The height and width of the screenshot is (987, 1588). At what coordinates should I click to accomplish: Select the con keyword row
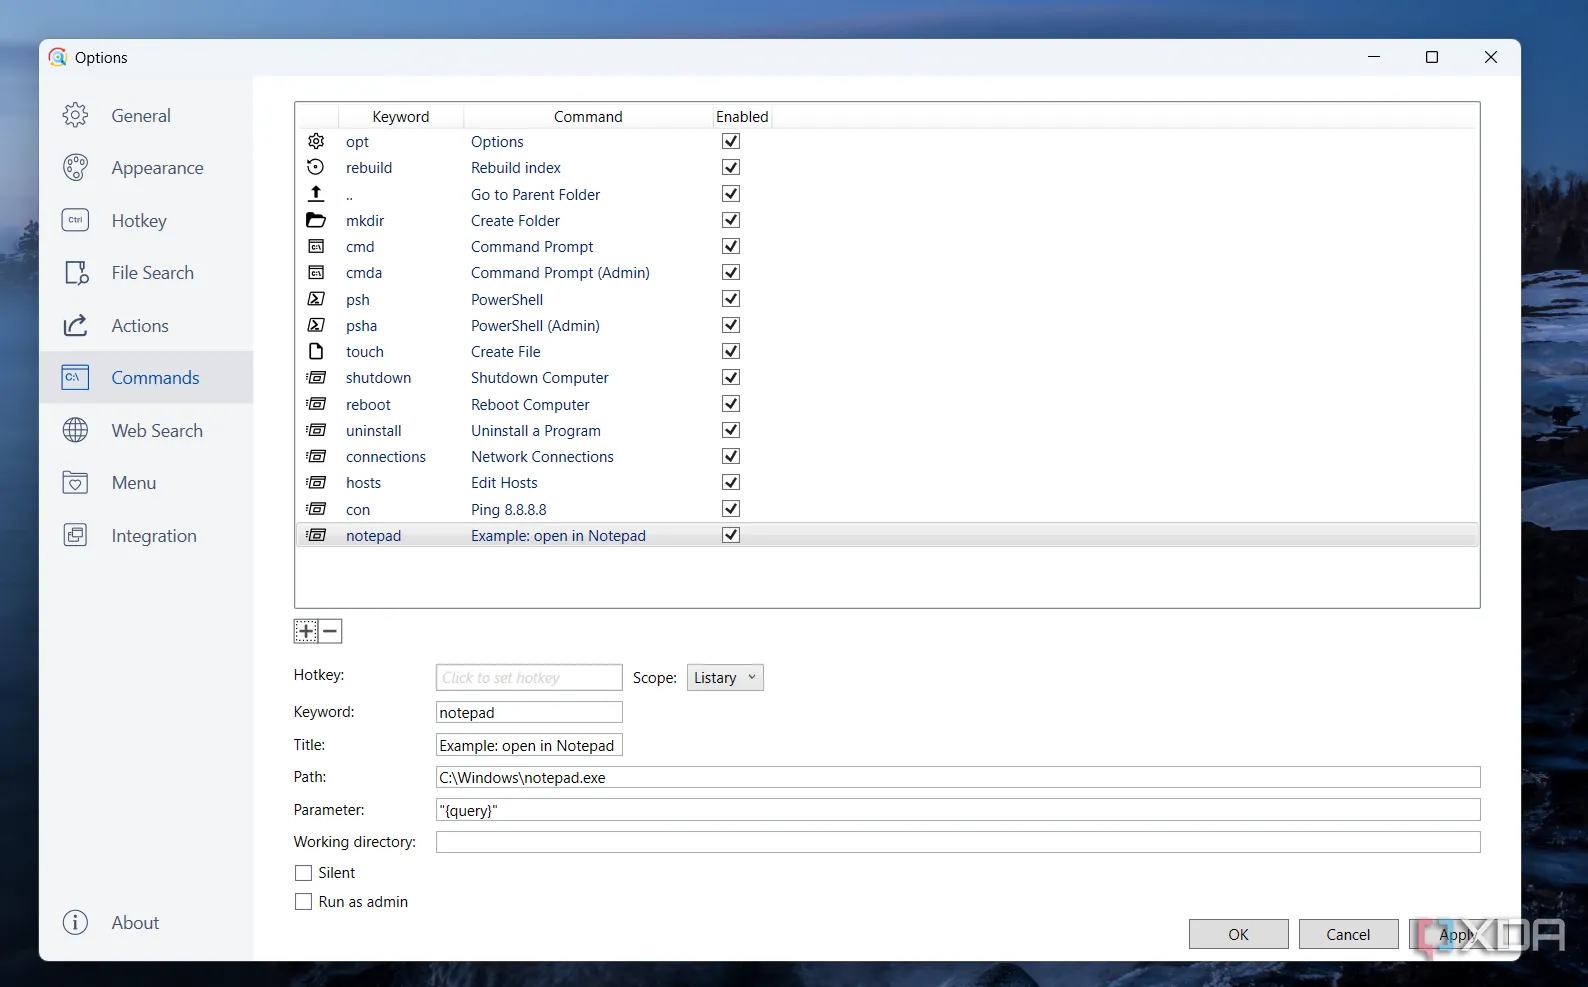coord(887,509)
